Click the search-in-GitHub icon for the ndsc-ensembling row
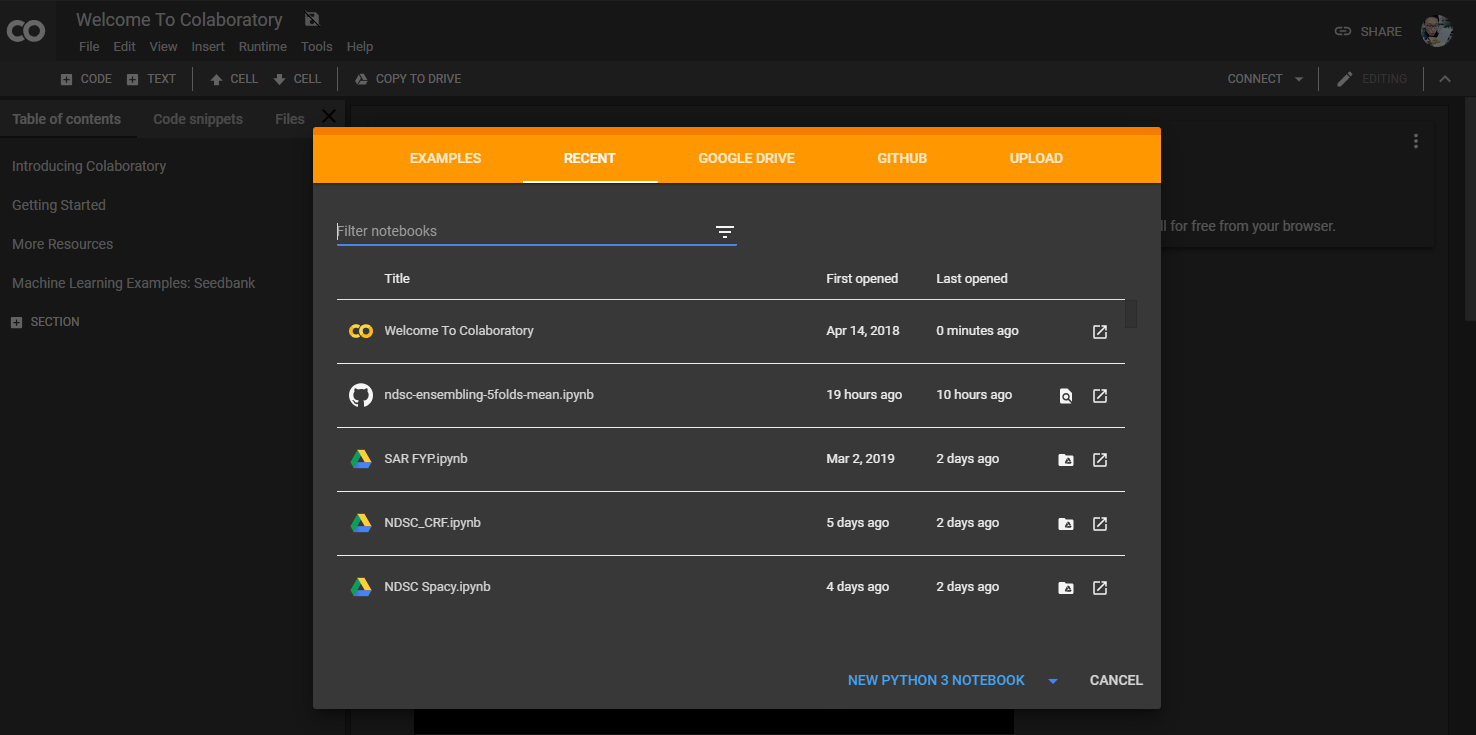The image size is (1476, 735). point(1066,396)
